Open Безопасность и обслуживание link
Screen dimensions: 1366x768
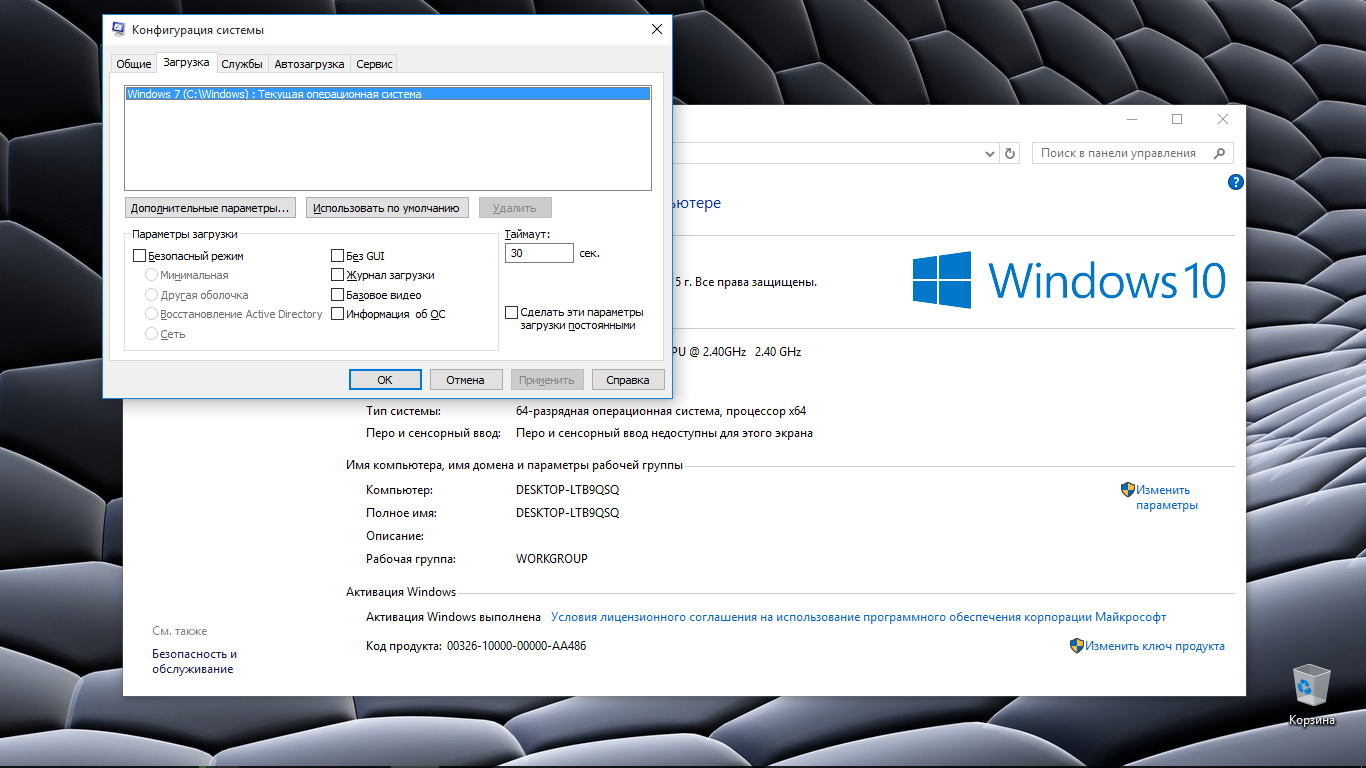195,661
